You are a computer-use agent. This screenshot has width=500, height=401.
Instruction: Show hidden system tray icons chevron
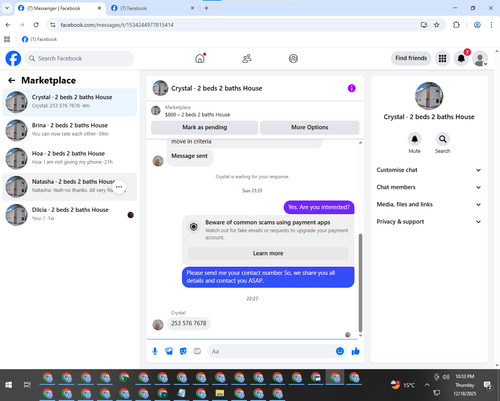pos(427,385)
